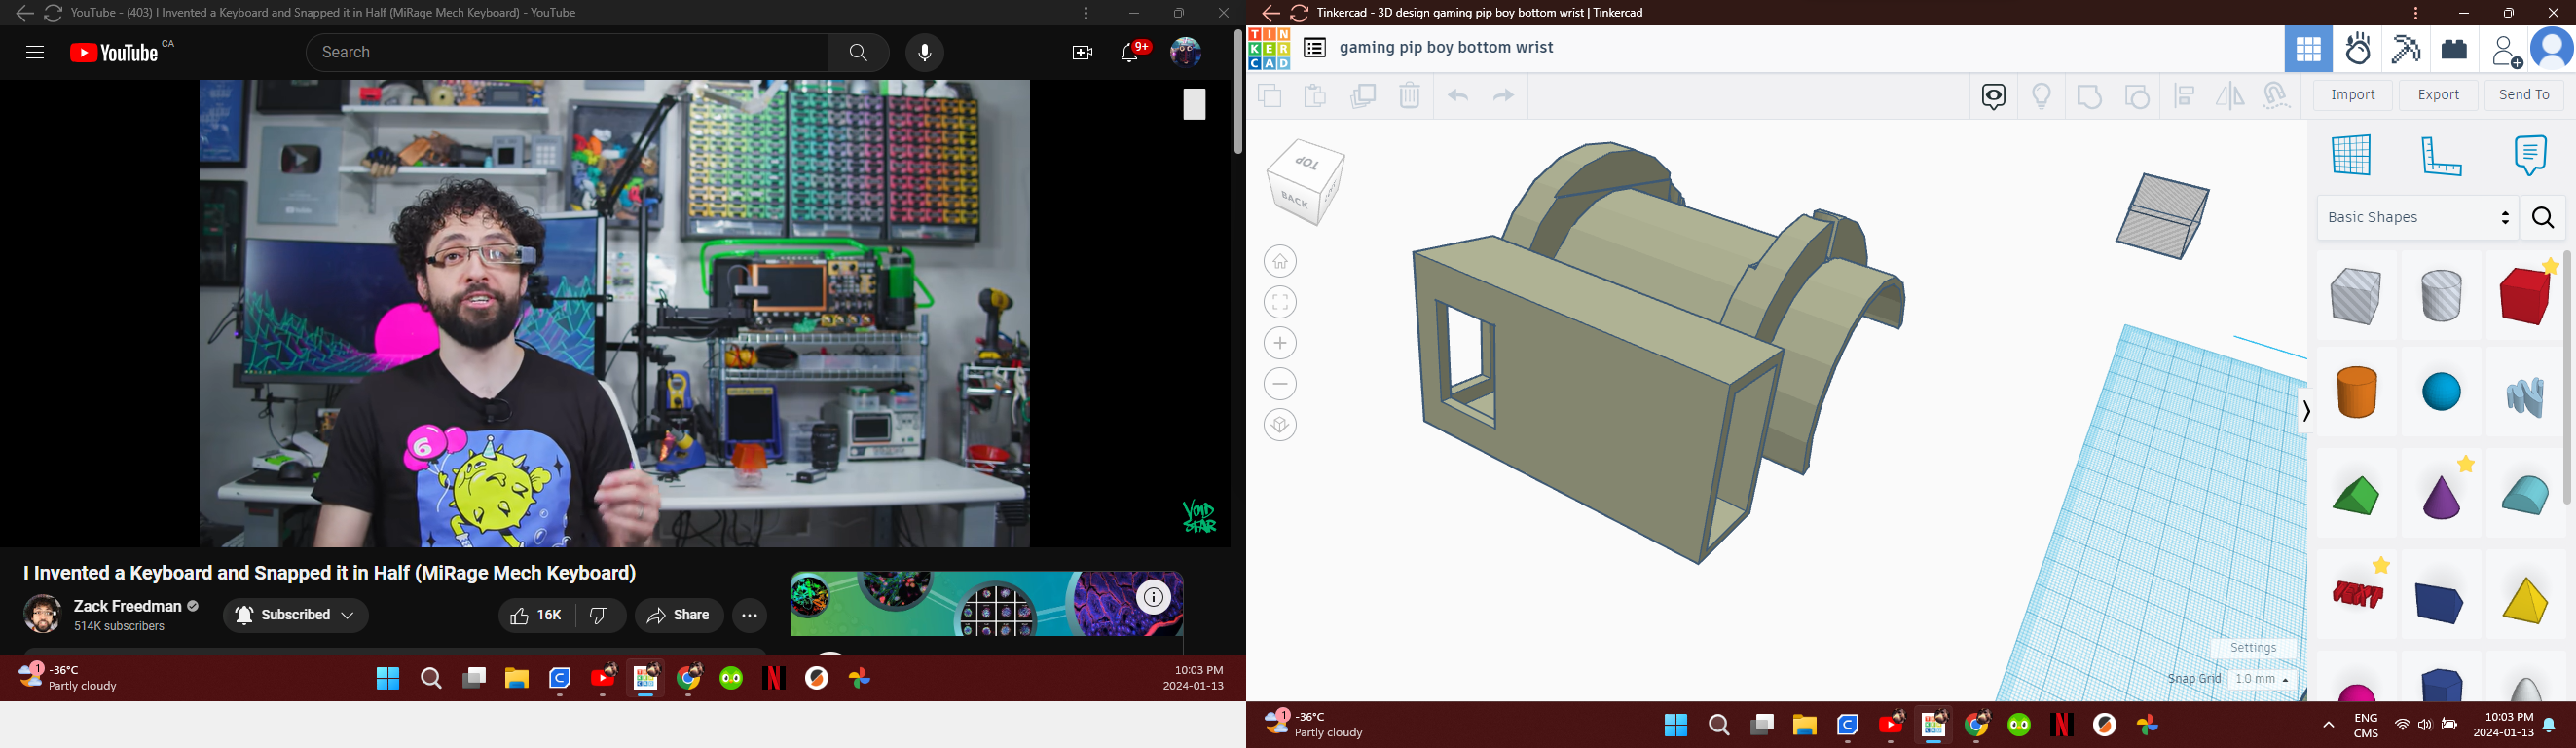This screenshot has height=748, width=2576.
Task: Select the orange Cylinder shape
Action: pos(2356,393)
